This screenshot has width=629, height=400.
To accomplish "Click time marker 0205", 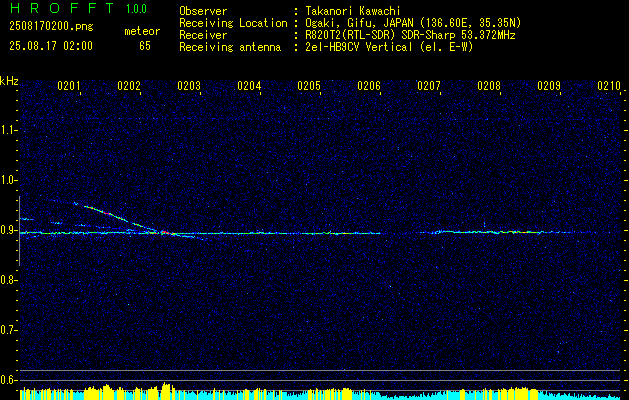I will pos(309,86).
